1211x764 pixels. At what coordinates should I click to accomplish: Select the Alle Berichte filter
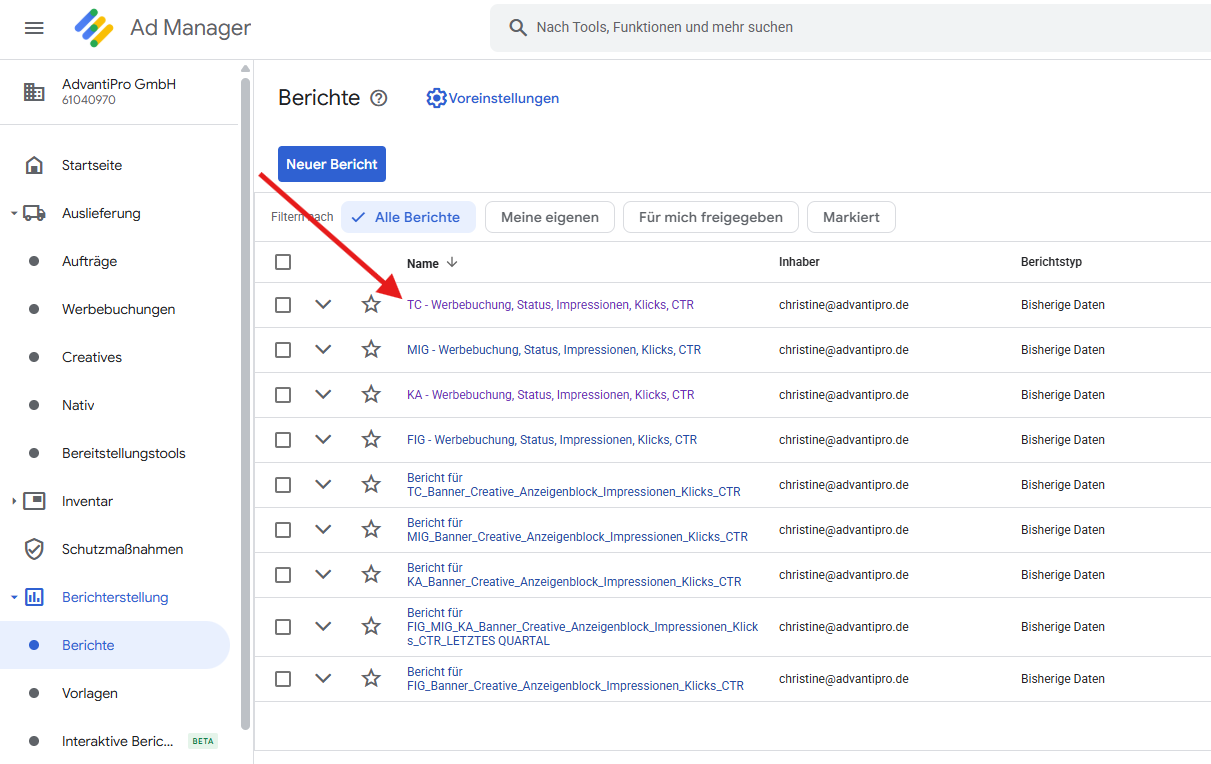[x=408, y=217]
